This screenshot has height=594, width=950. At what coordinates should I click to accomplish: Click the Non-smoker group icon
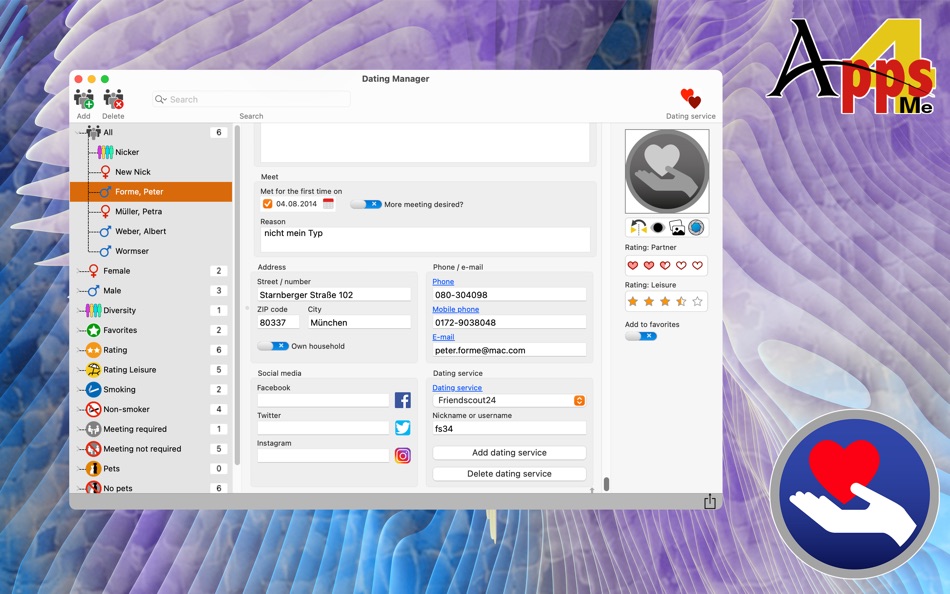92,409
